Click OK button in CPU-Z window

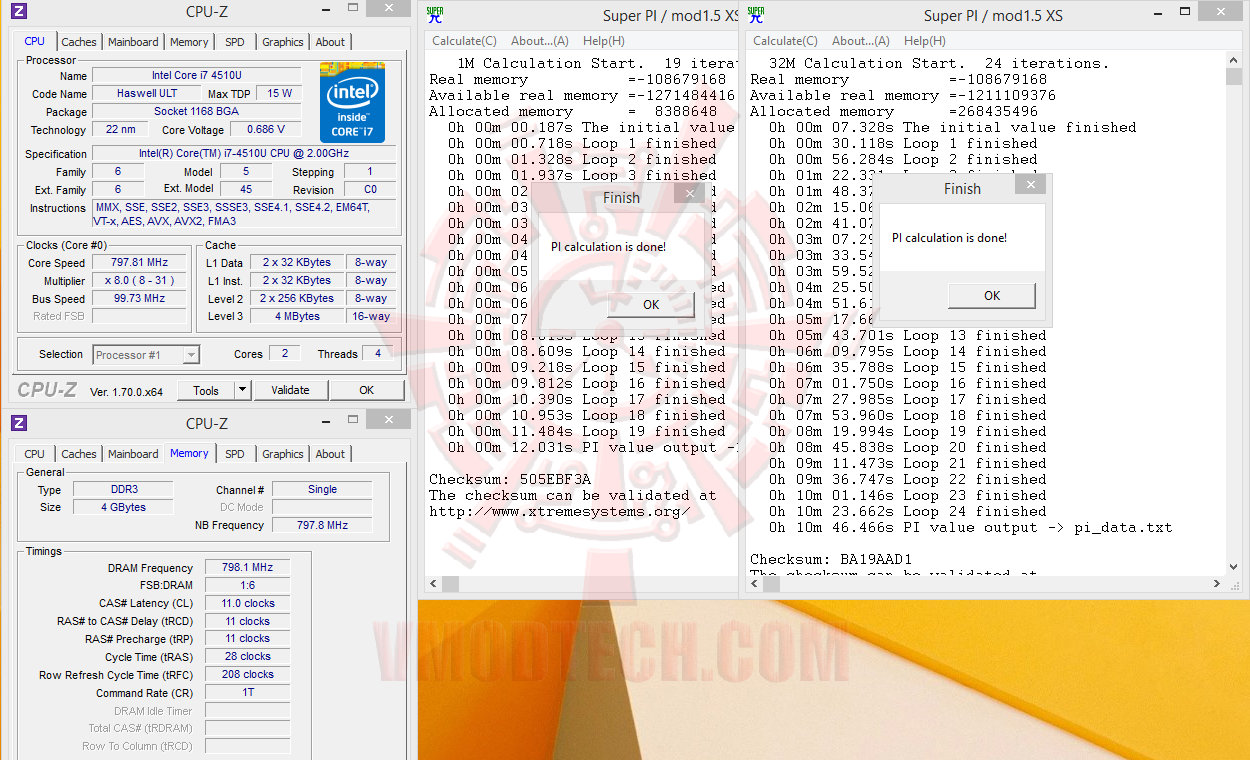[x=367, y=390]
